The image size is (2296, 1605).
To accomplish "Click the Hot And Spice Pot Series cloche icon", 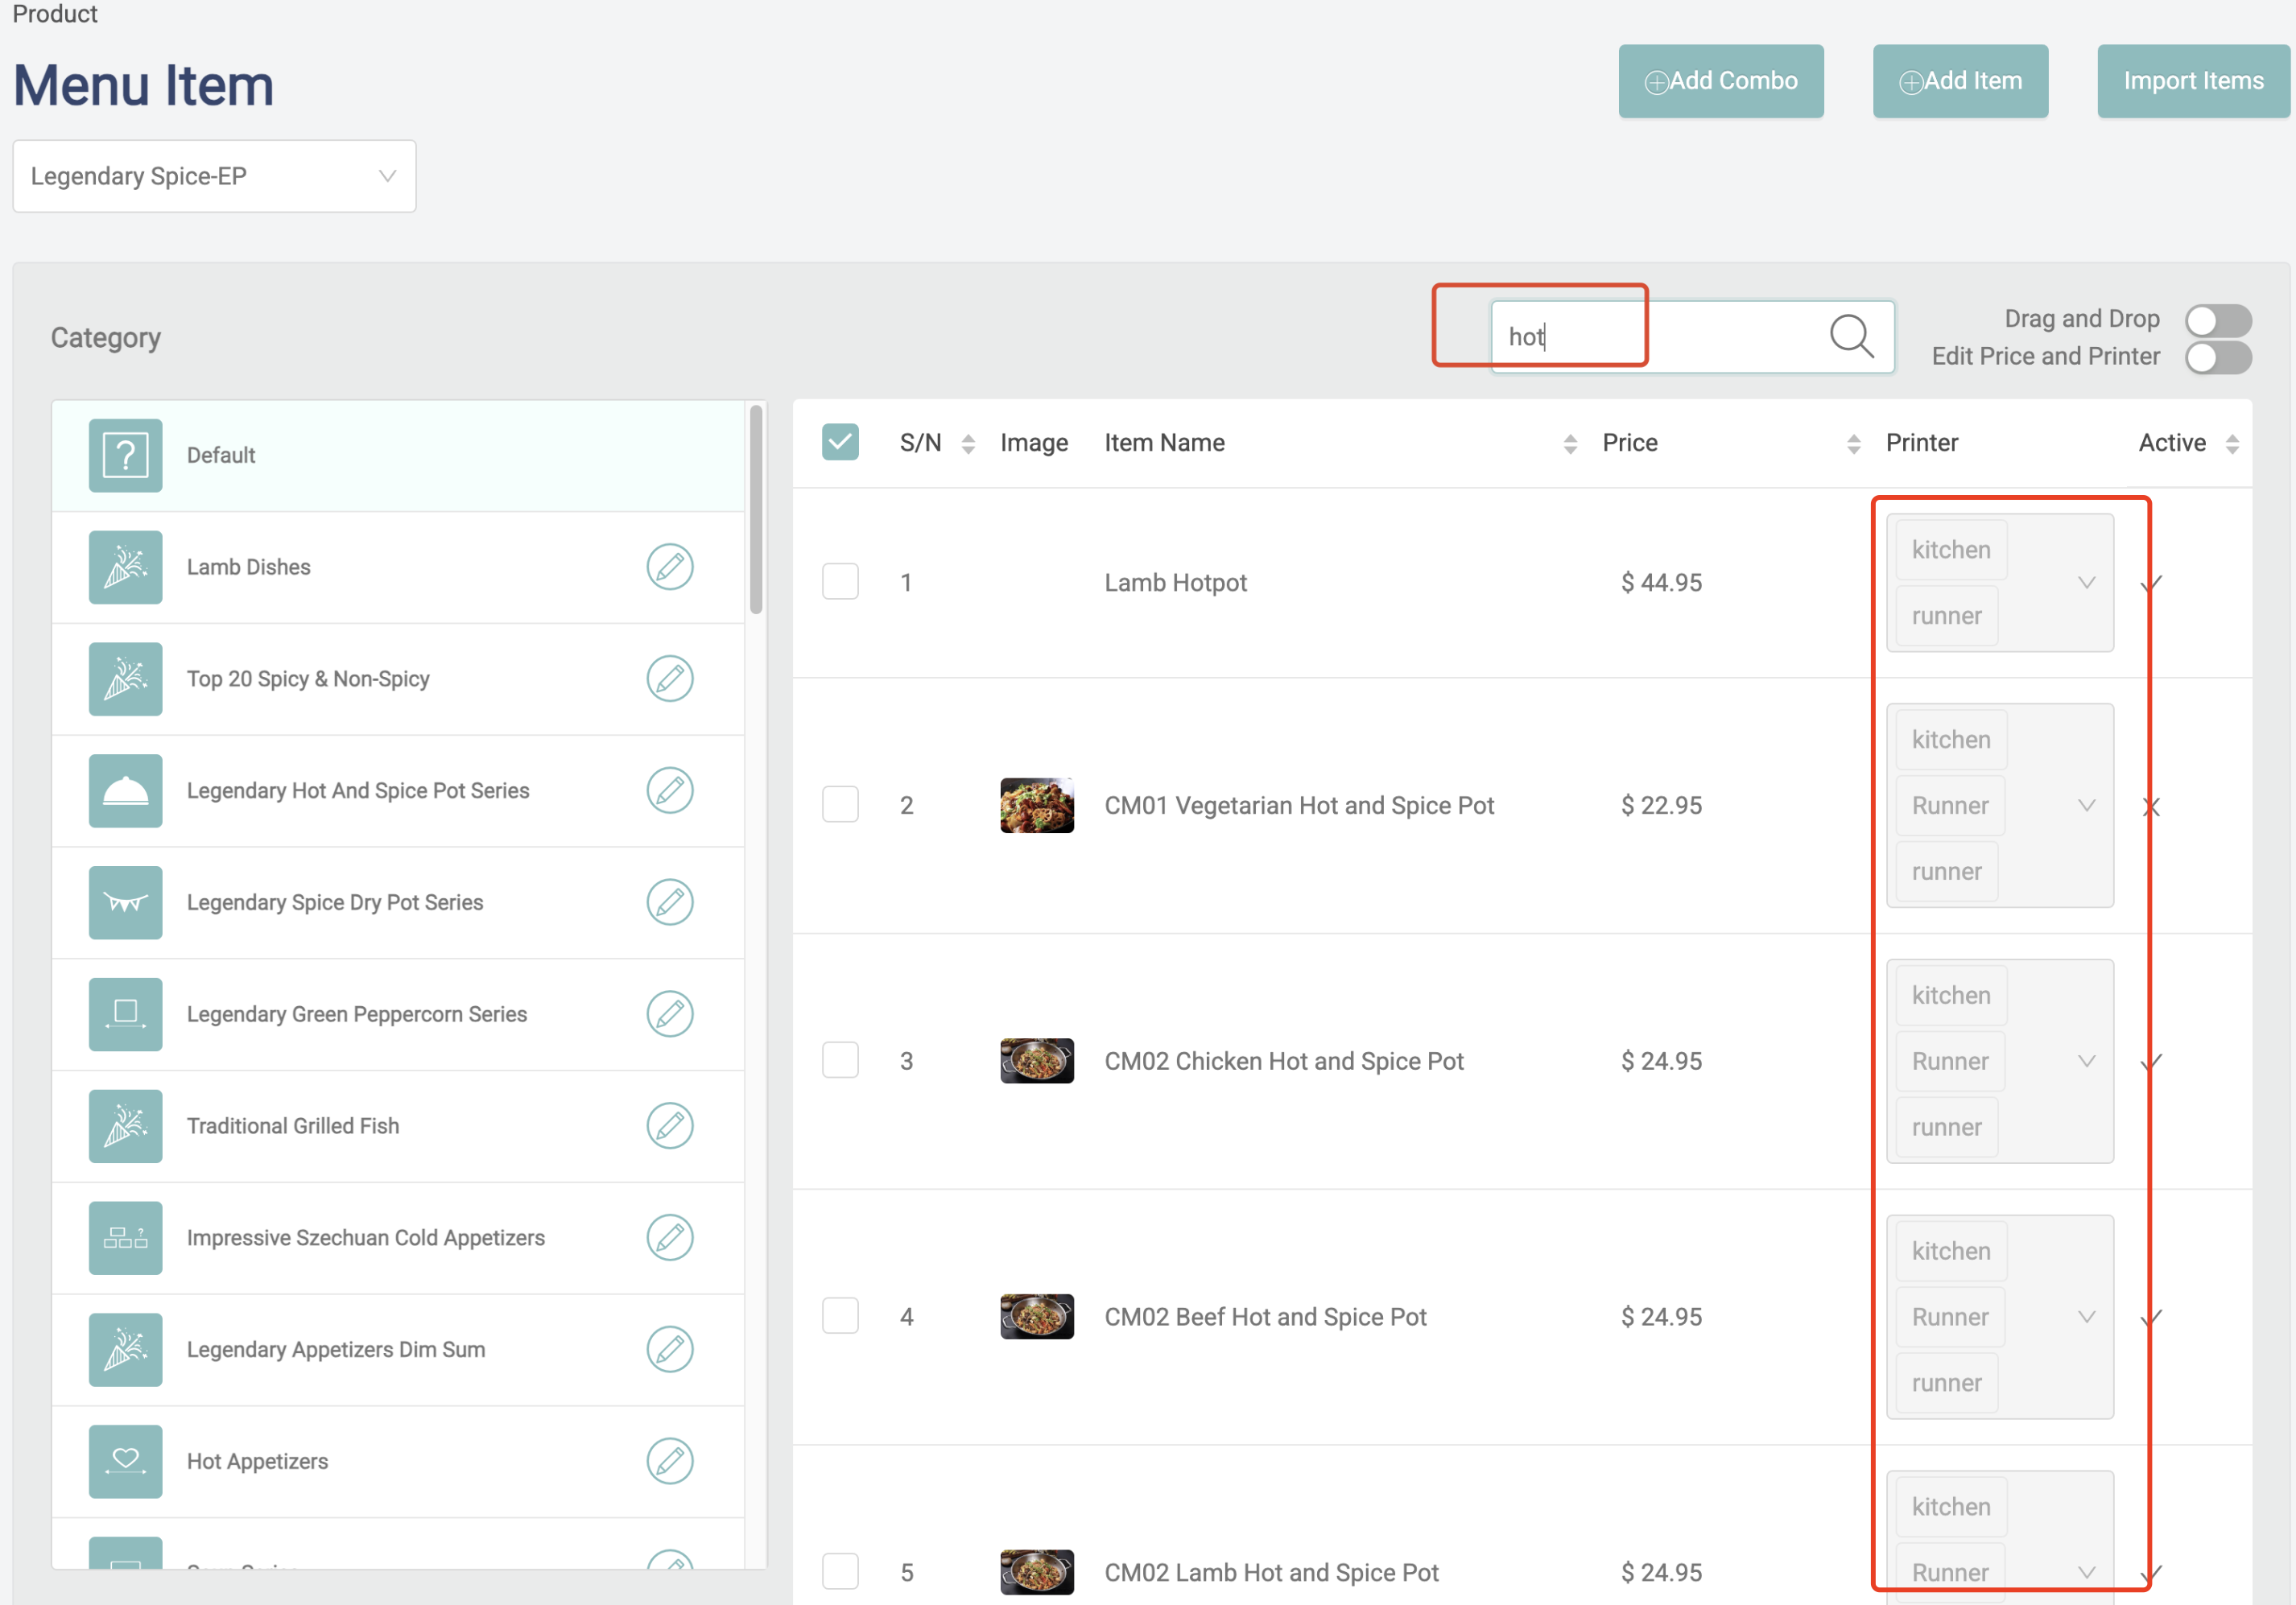I will (125, 791).
